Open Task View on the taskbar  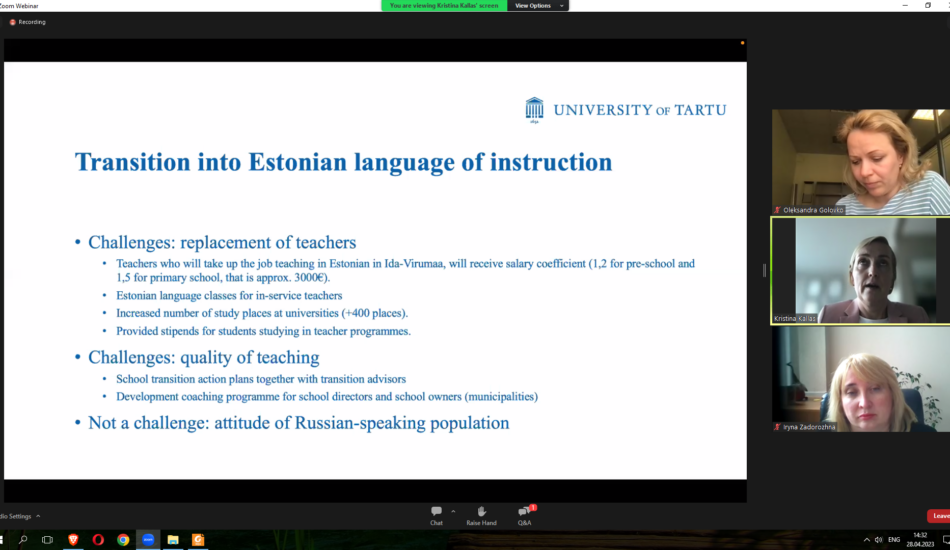coord(47,540)
